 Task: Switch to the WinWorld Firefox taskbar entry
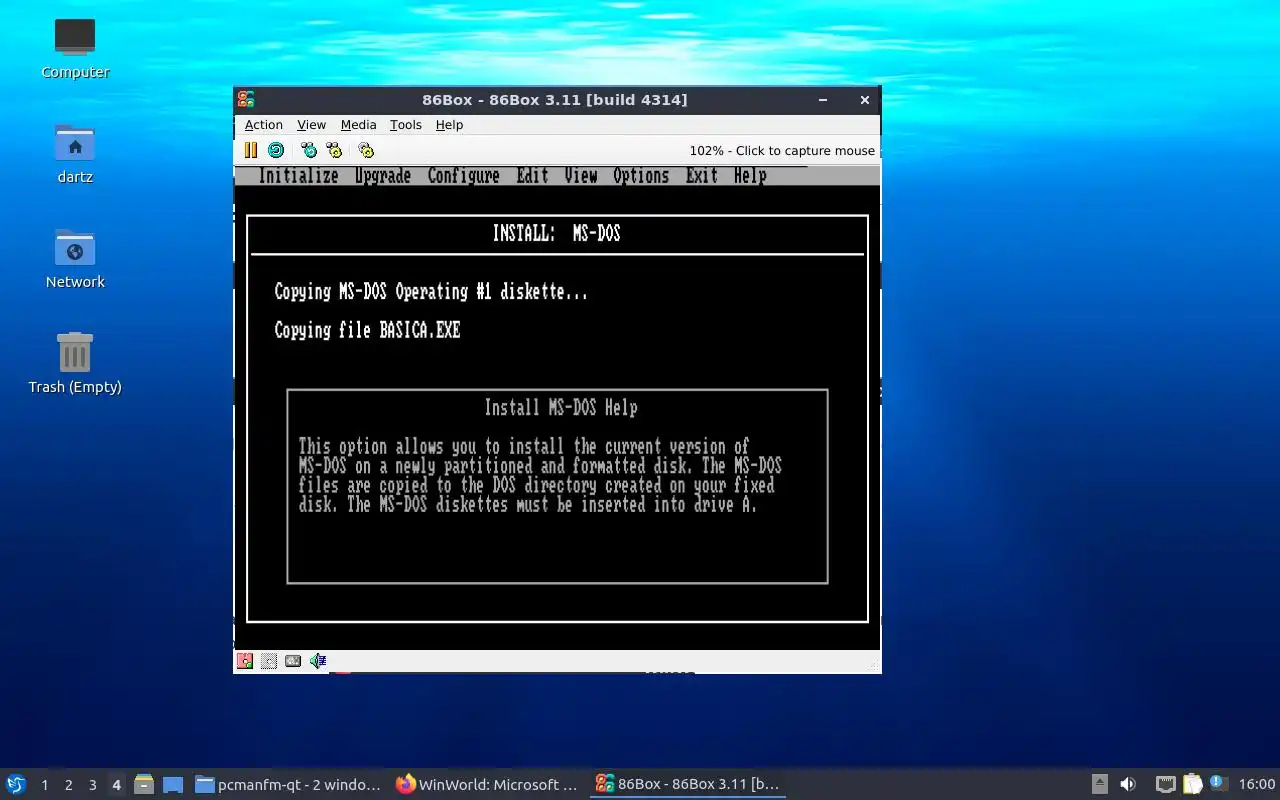[x=488, y=784]
